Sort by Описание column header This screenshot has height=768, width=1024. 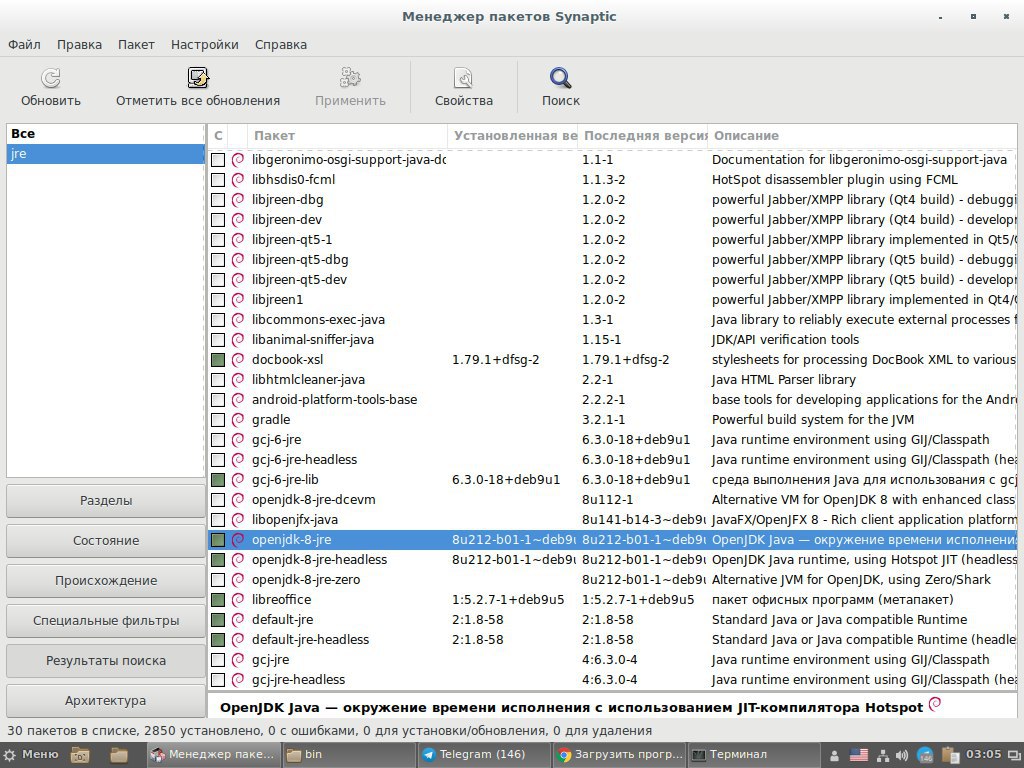pos(862,136)
